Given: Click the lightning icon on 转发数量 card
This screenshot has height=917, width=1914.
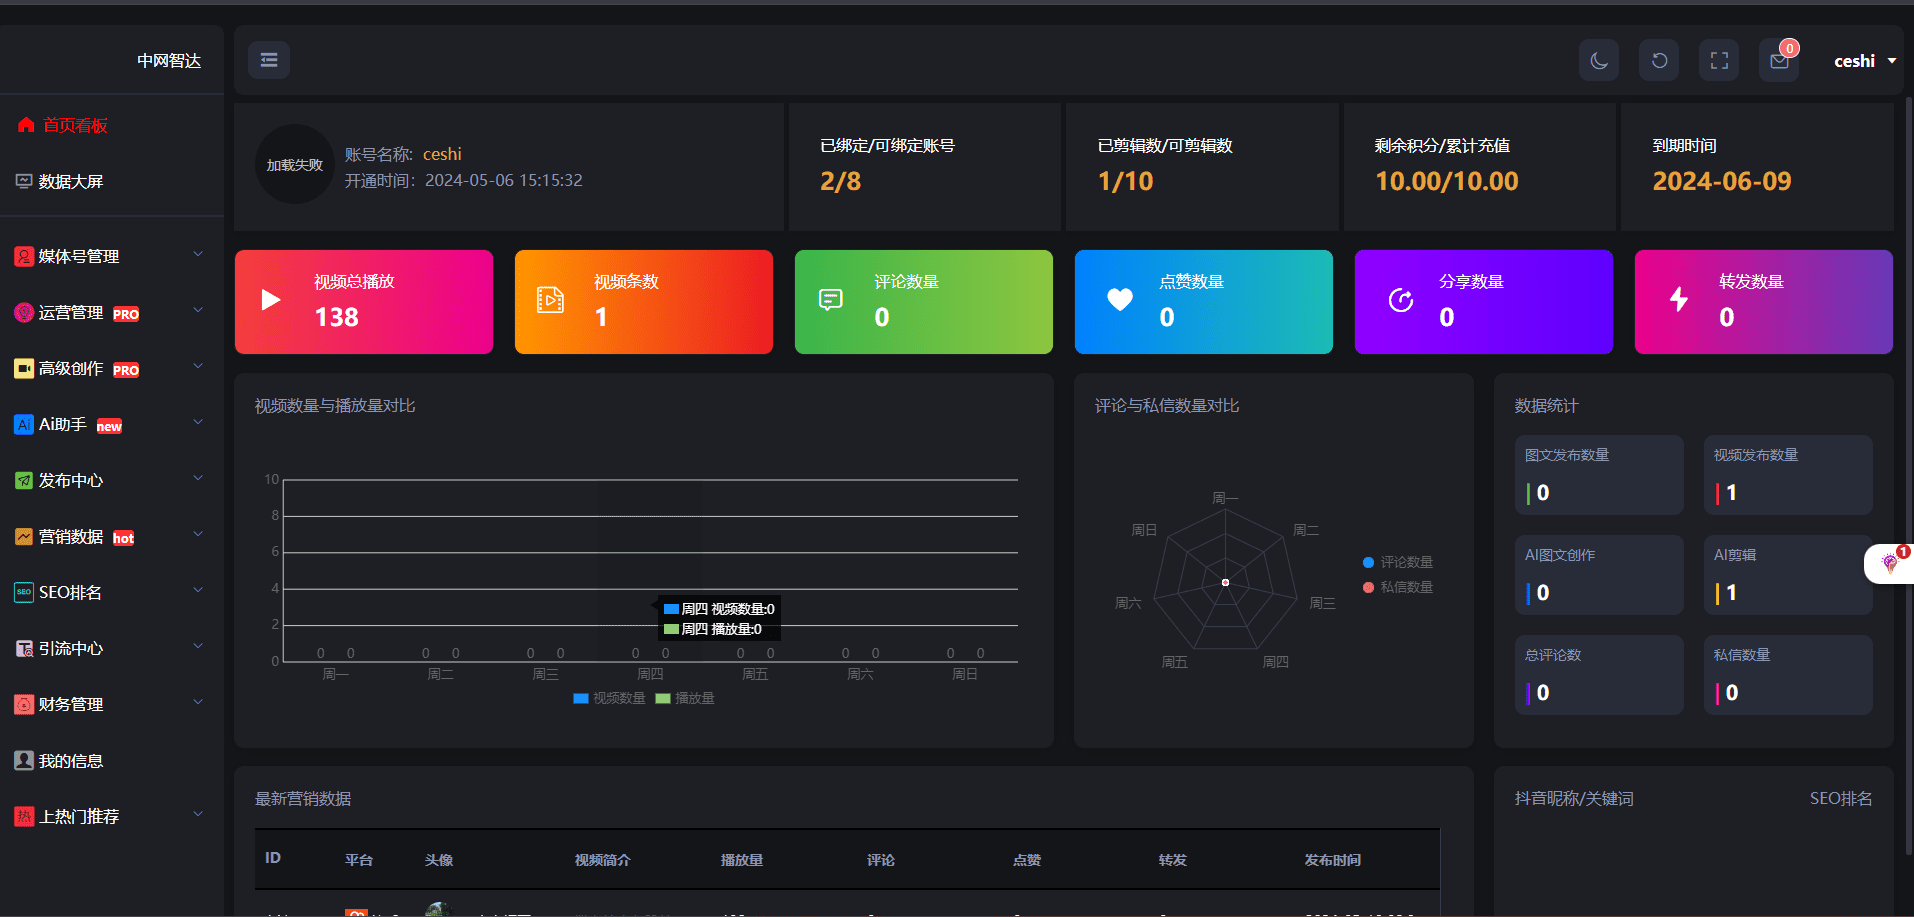Looking at the screenshot, I should [x=1679, y=299].
